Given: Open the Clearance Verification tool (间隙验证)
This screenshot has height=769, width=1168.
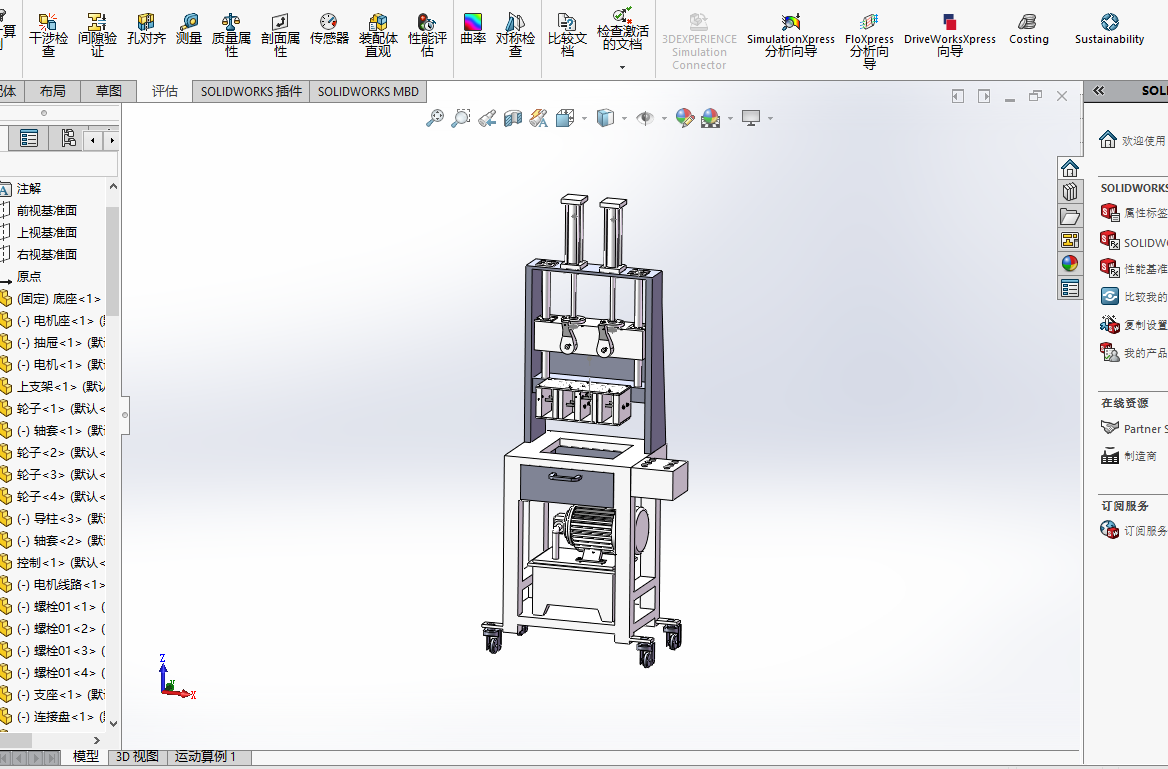Looking at the screenshot, I should point(98,35).
